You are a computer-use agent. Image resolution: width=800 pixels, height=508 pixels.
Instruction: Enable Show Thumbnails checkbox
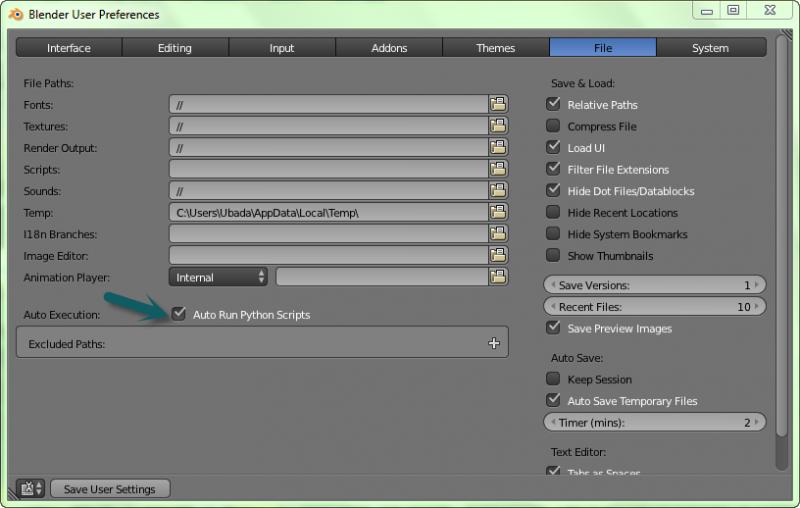[x=553, y=255]
